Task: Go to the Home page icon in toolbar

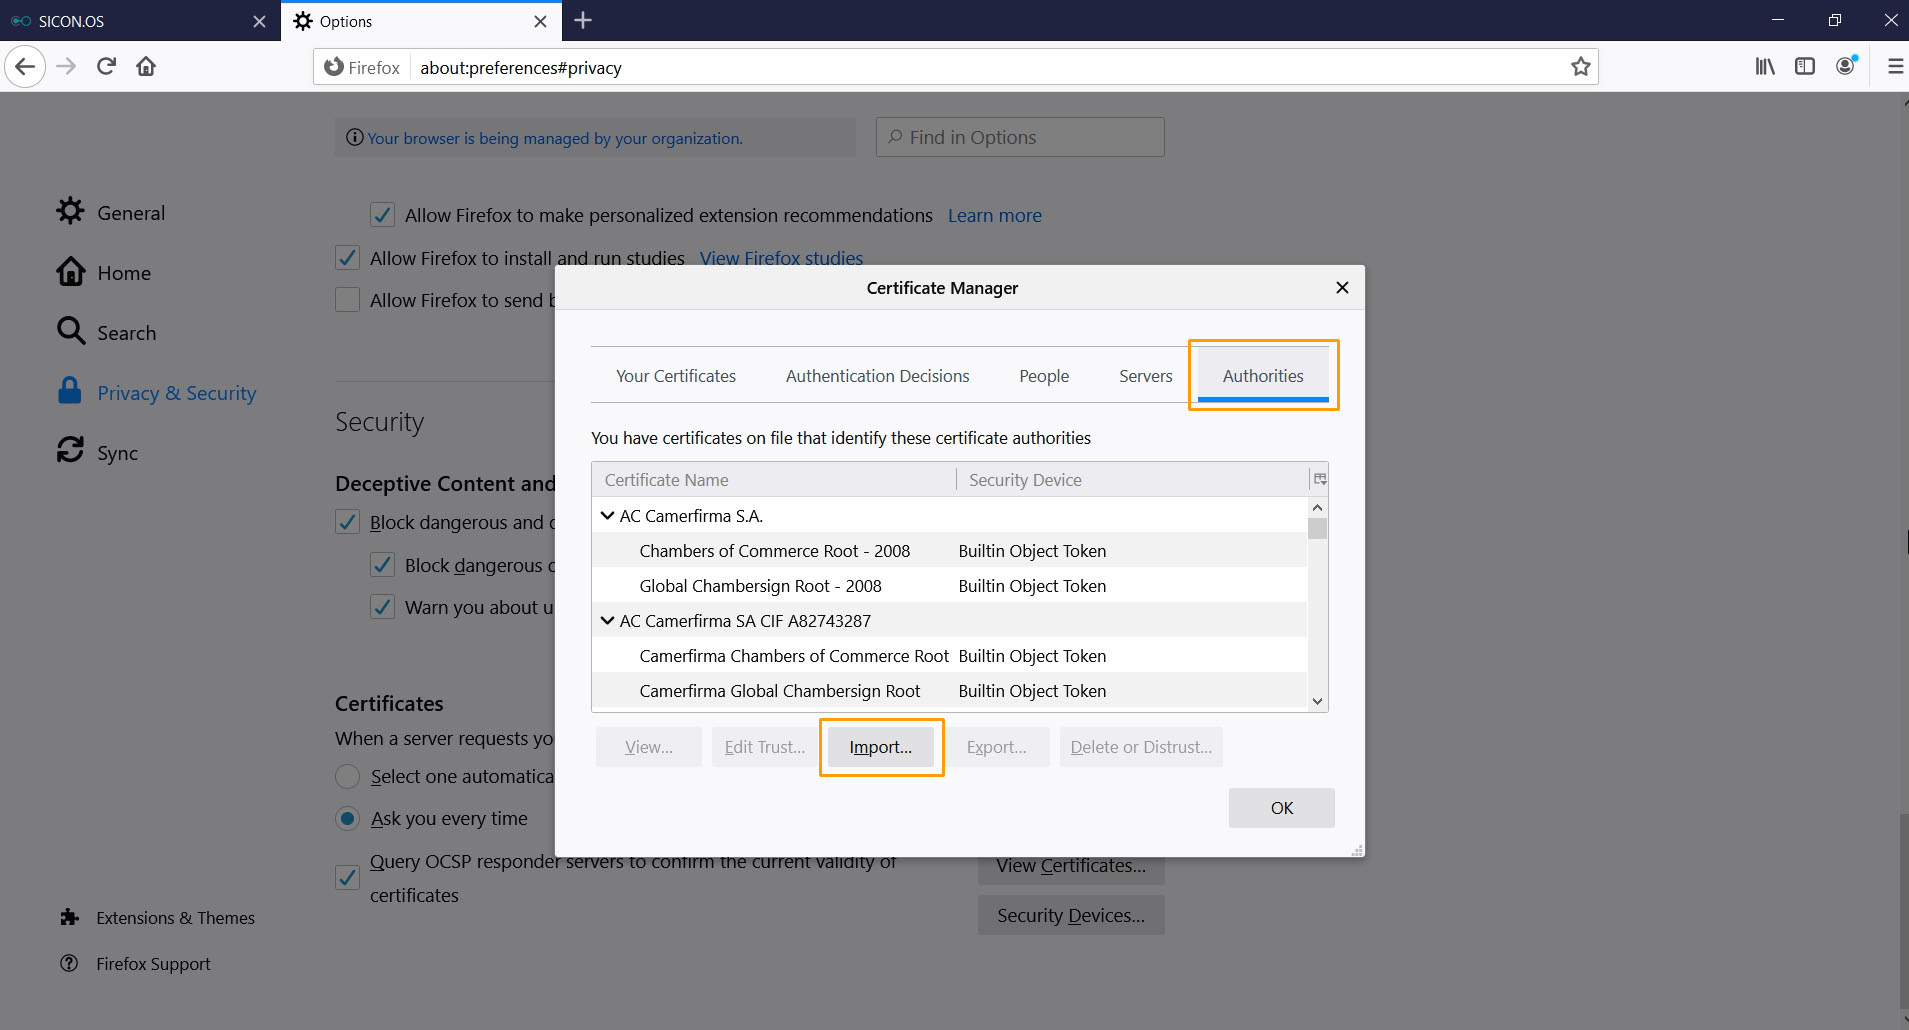Action: 146,67
